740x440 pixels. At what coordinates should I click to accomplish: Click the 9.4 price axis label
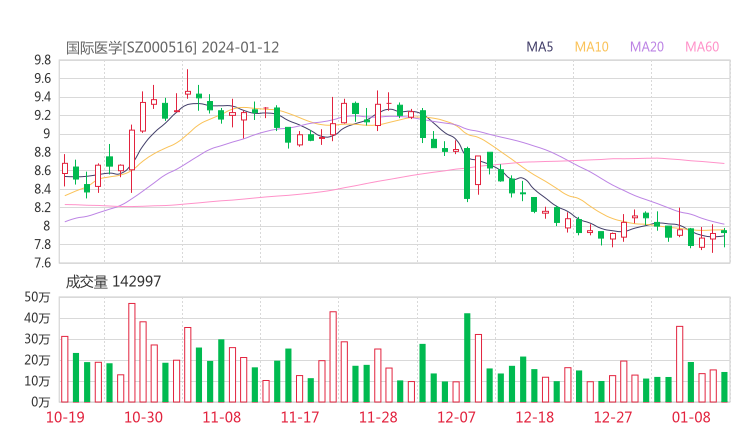click(42, 97)
